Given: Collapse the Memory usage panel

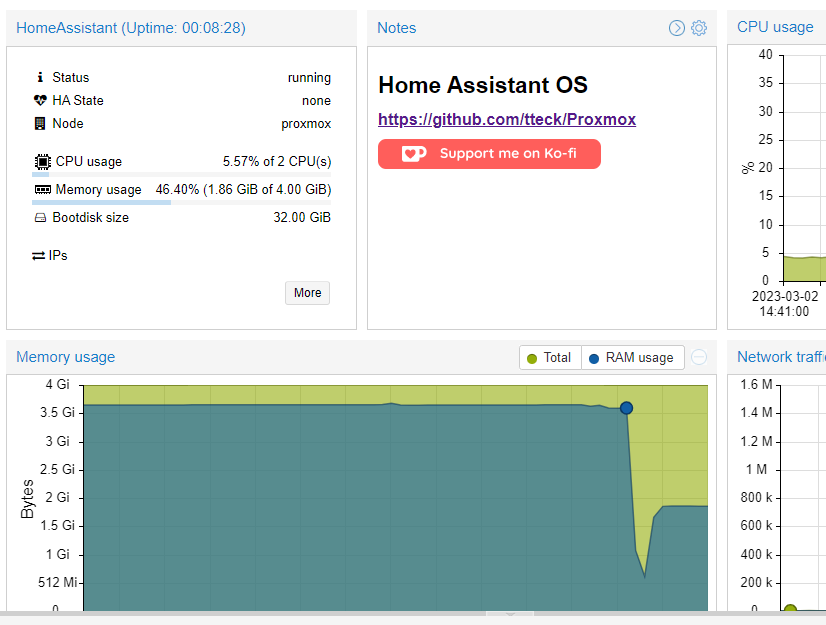Looking at the screenshot, I should [x=699, y=357].
